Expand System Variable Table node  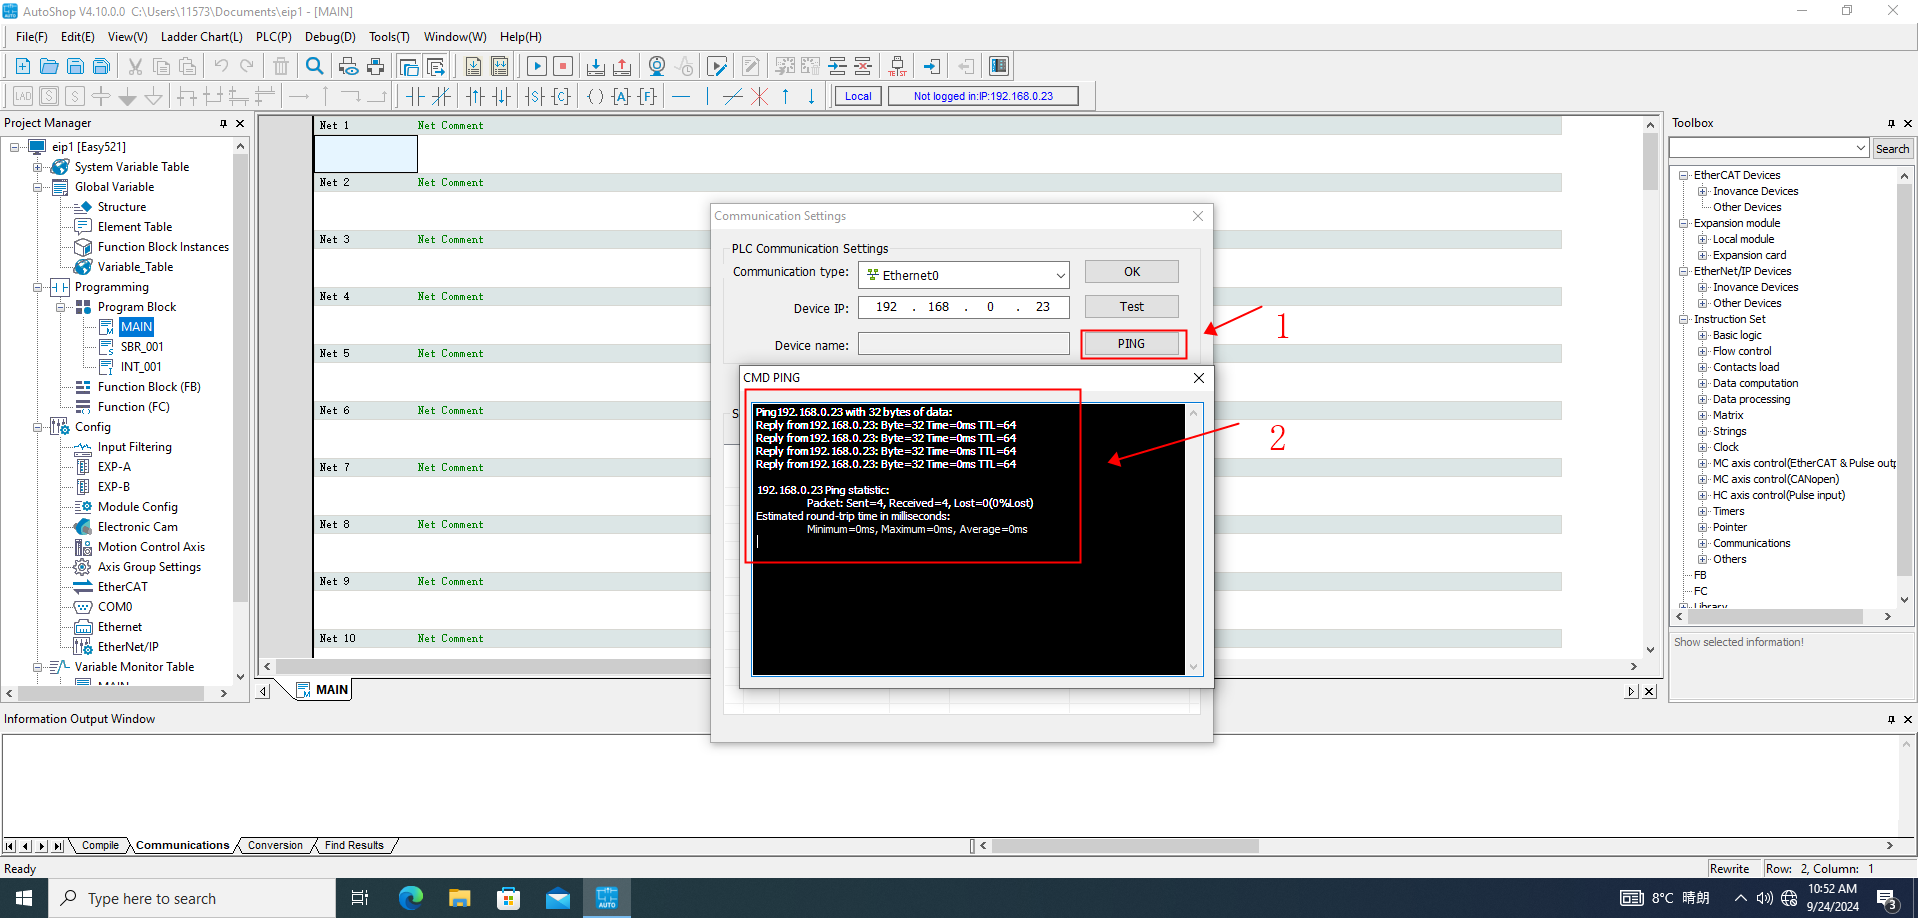[x=37, y=167]
